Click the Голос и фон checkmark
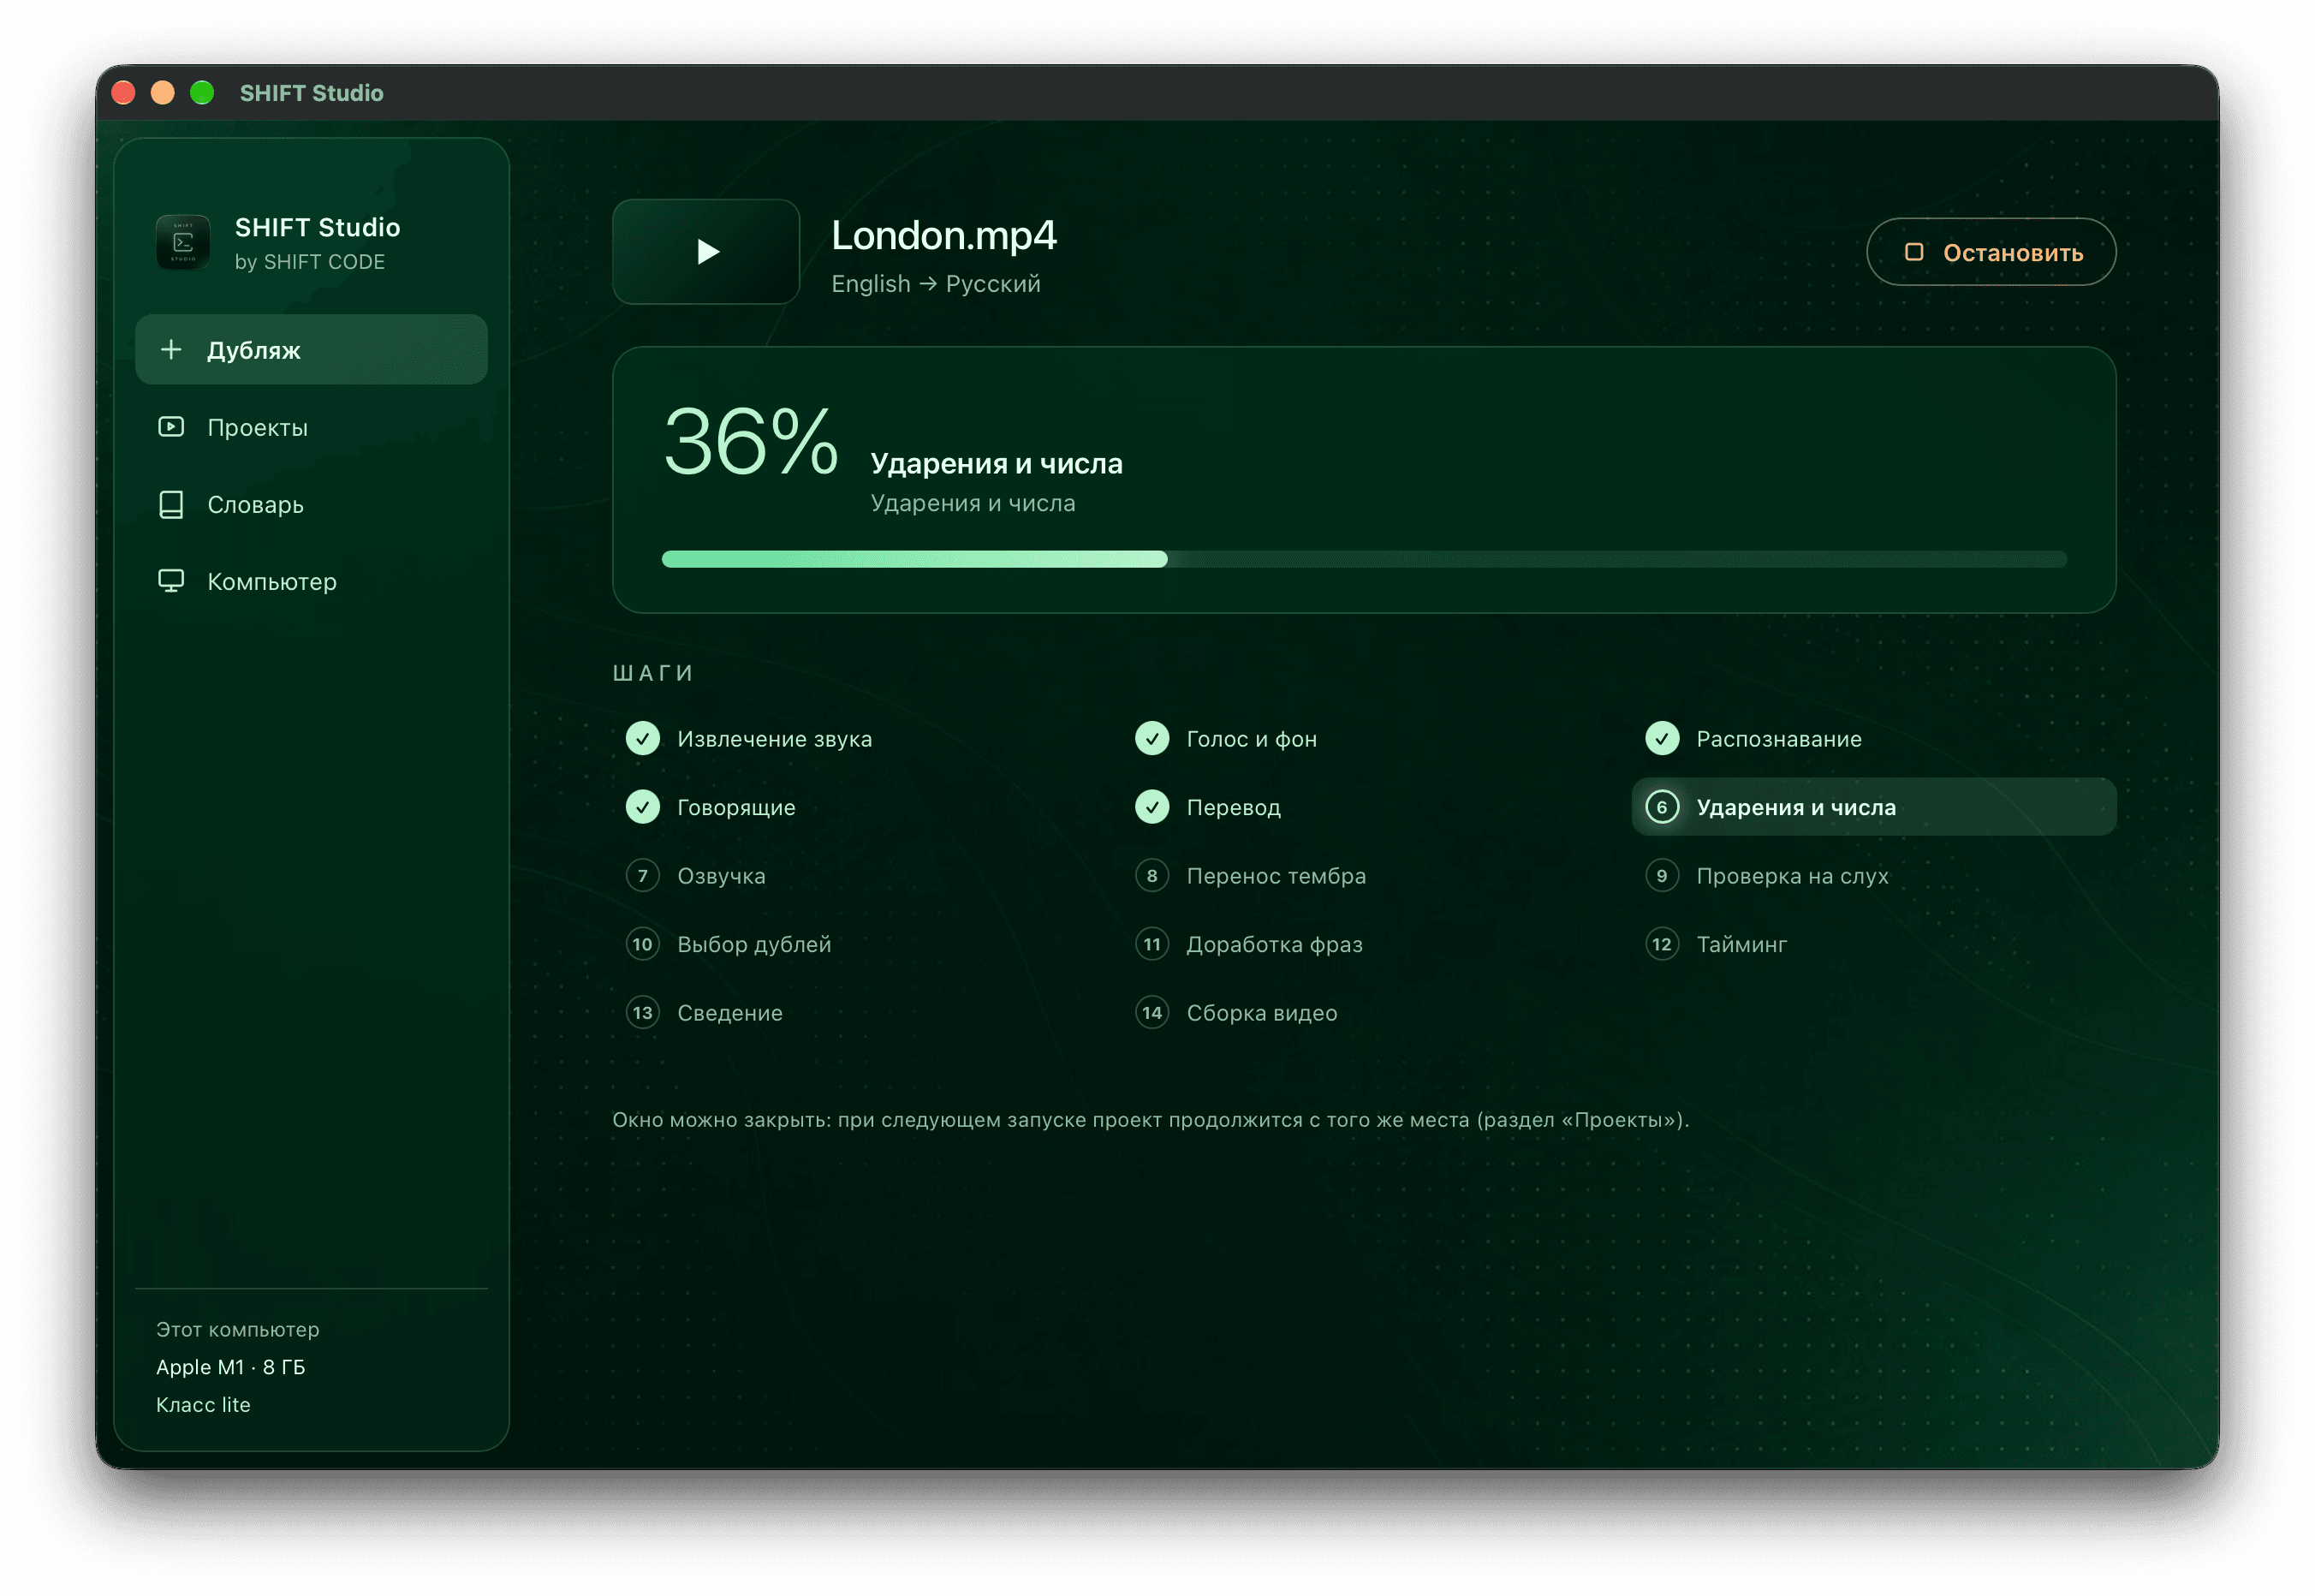 (1152, 739)
